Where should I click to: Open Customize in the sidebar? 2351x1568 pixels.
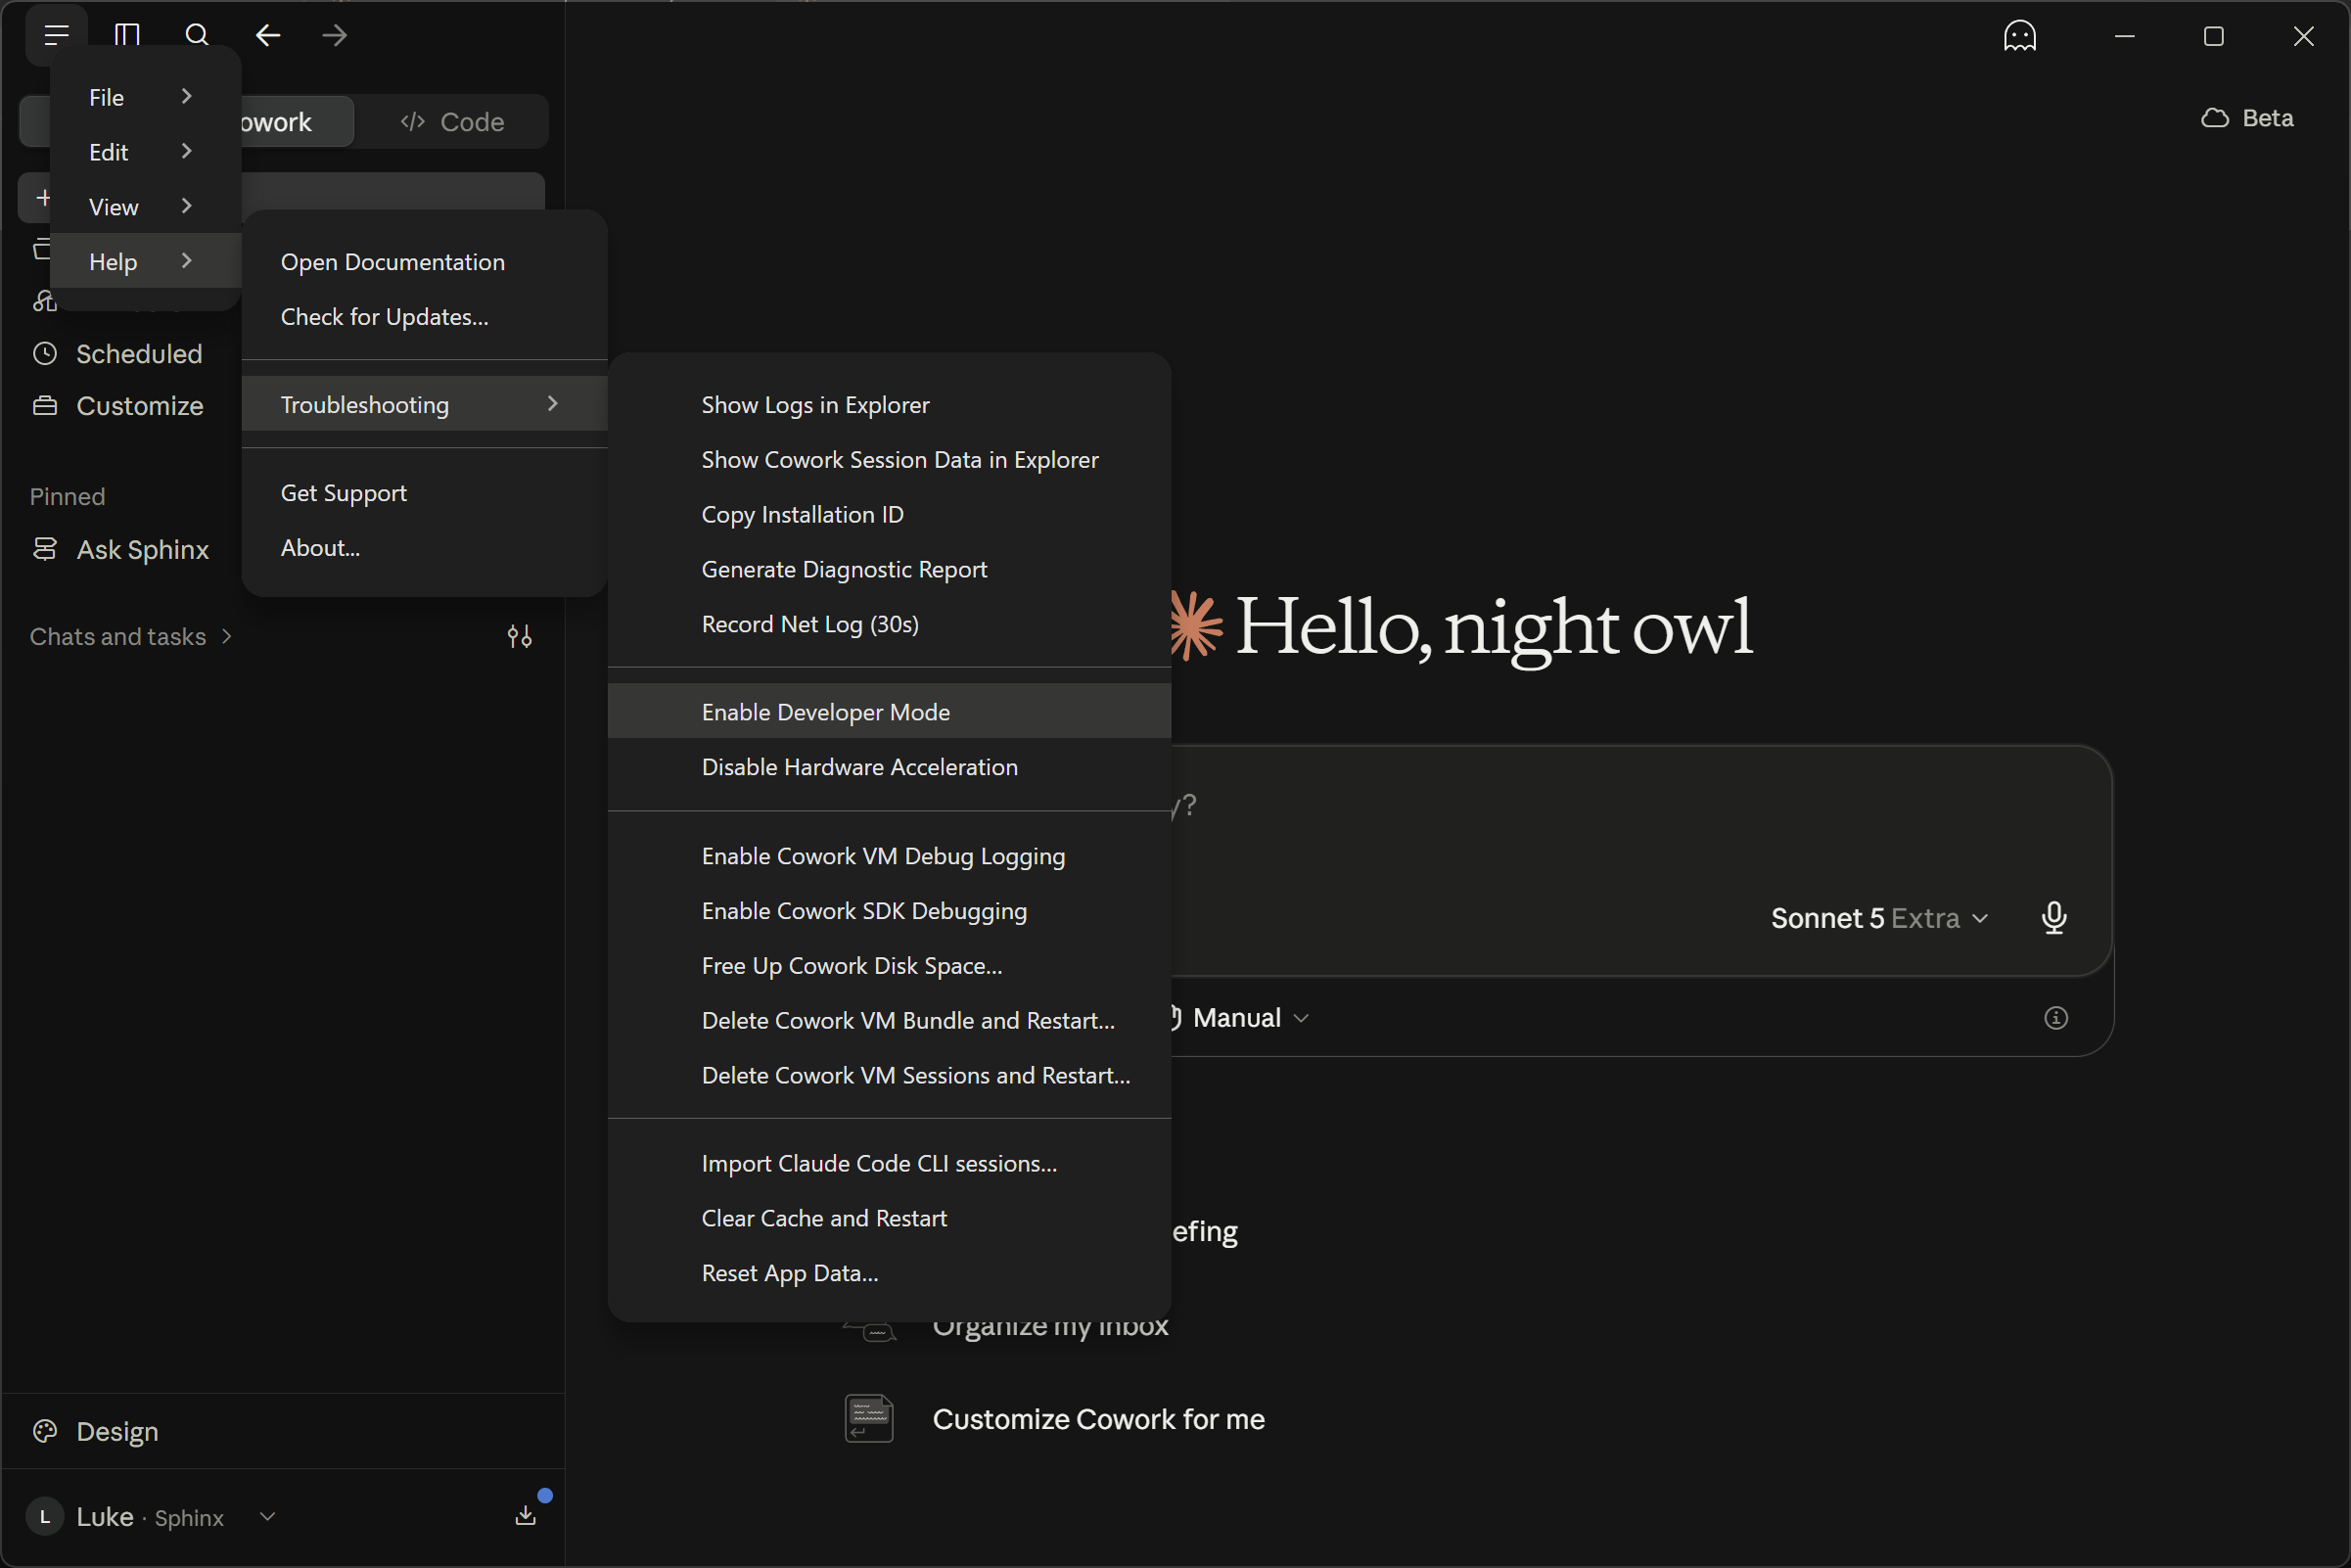tap(131, 406)
